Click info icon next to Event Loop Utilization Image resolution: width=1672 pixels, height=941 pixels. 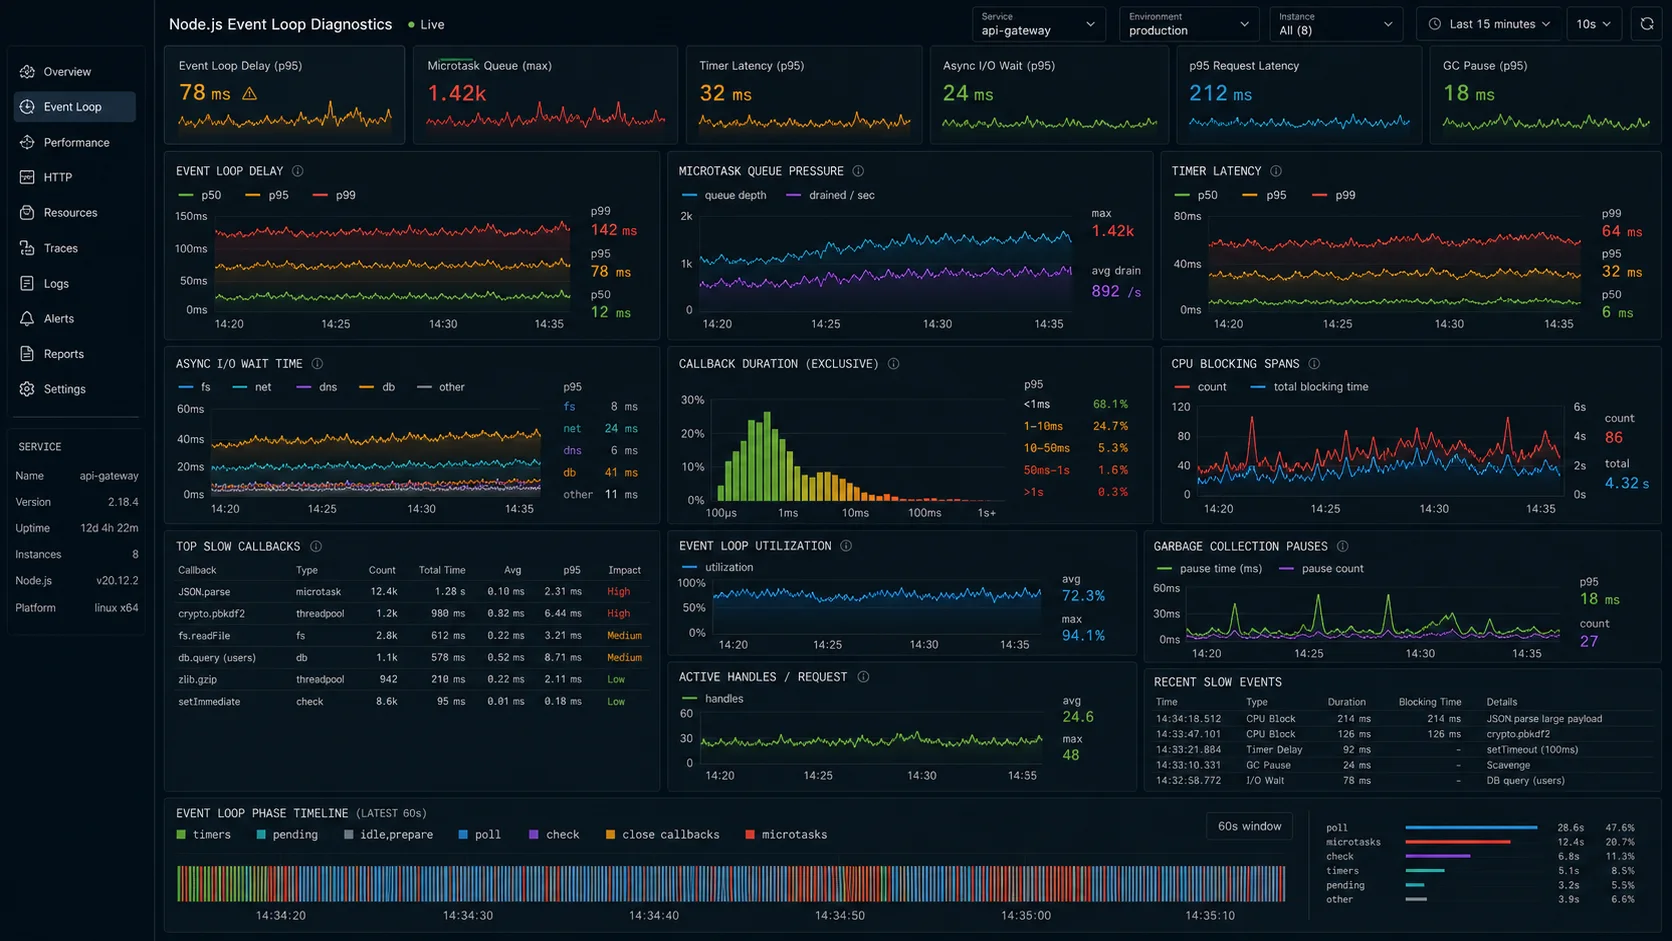coord(846,546)
